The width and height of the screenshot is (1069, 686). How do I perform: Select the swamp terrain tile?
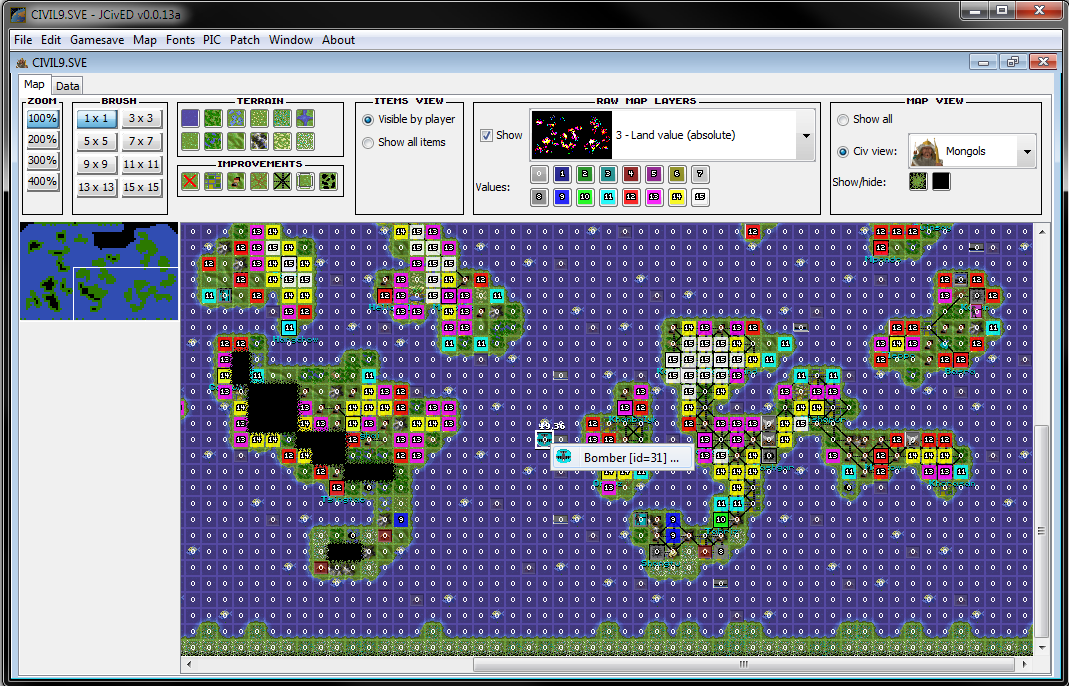(x=237, y=118)
